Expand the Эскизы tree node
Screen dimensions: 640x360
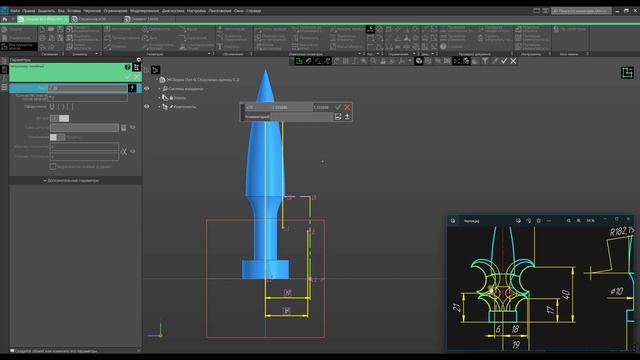(160, 98)
